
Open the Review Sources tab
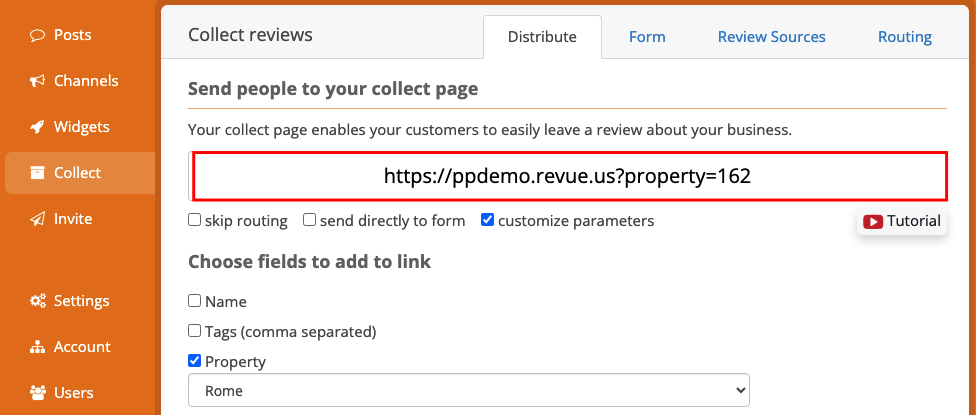pyautogui.click(x=771, y=37)
